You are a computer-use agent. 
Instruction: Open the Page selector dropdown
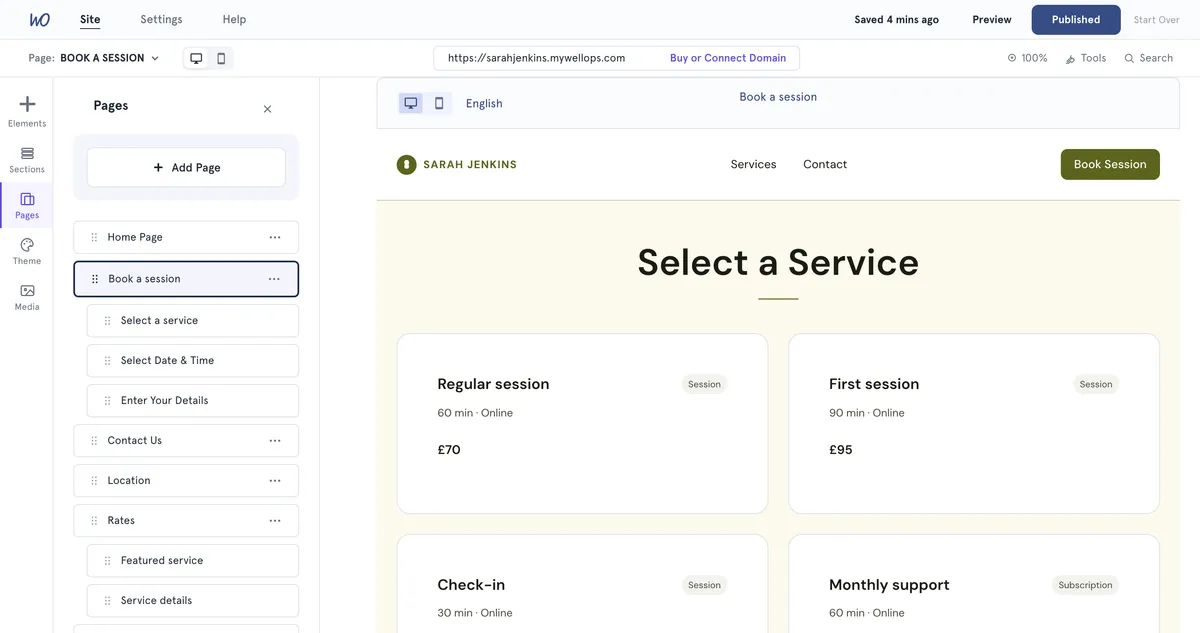[94, 58]
